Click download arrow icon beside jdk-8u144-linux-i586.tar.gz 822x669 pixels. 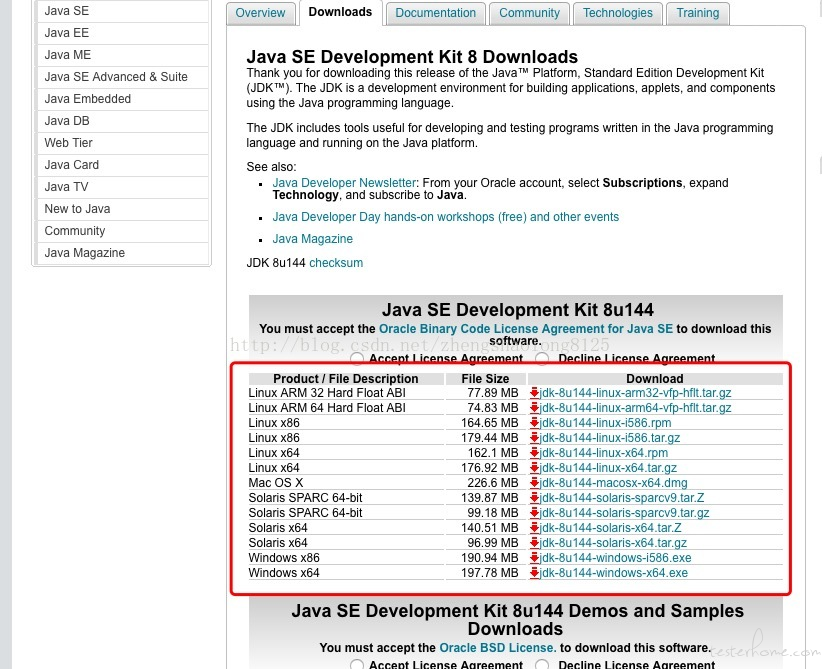click(x=534, y=438)
